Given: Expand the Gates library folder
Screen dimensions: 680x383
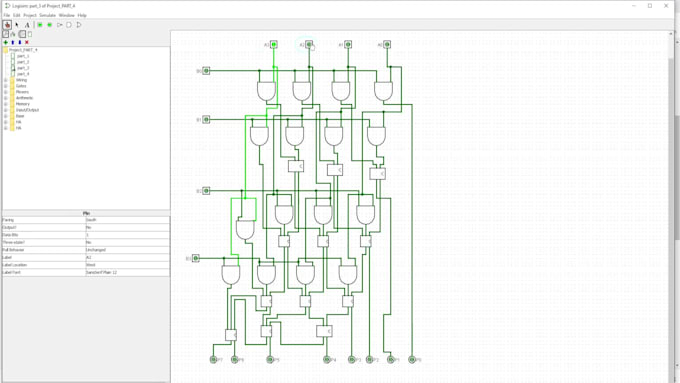Looking at the screenshot, I should click(6, 86).
